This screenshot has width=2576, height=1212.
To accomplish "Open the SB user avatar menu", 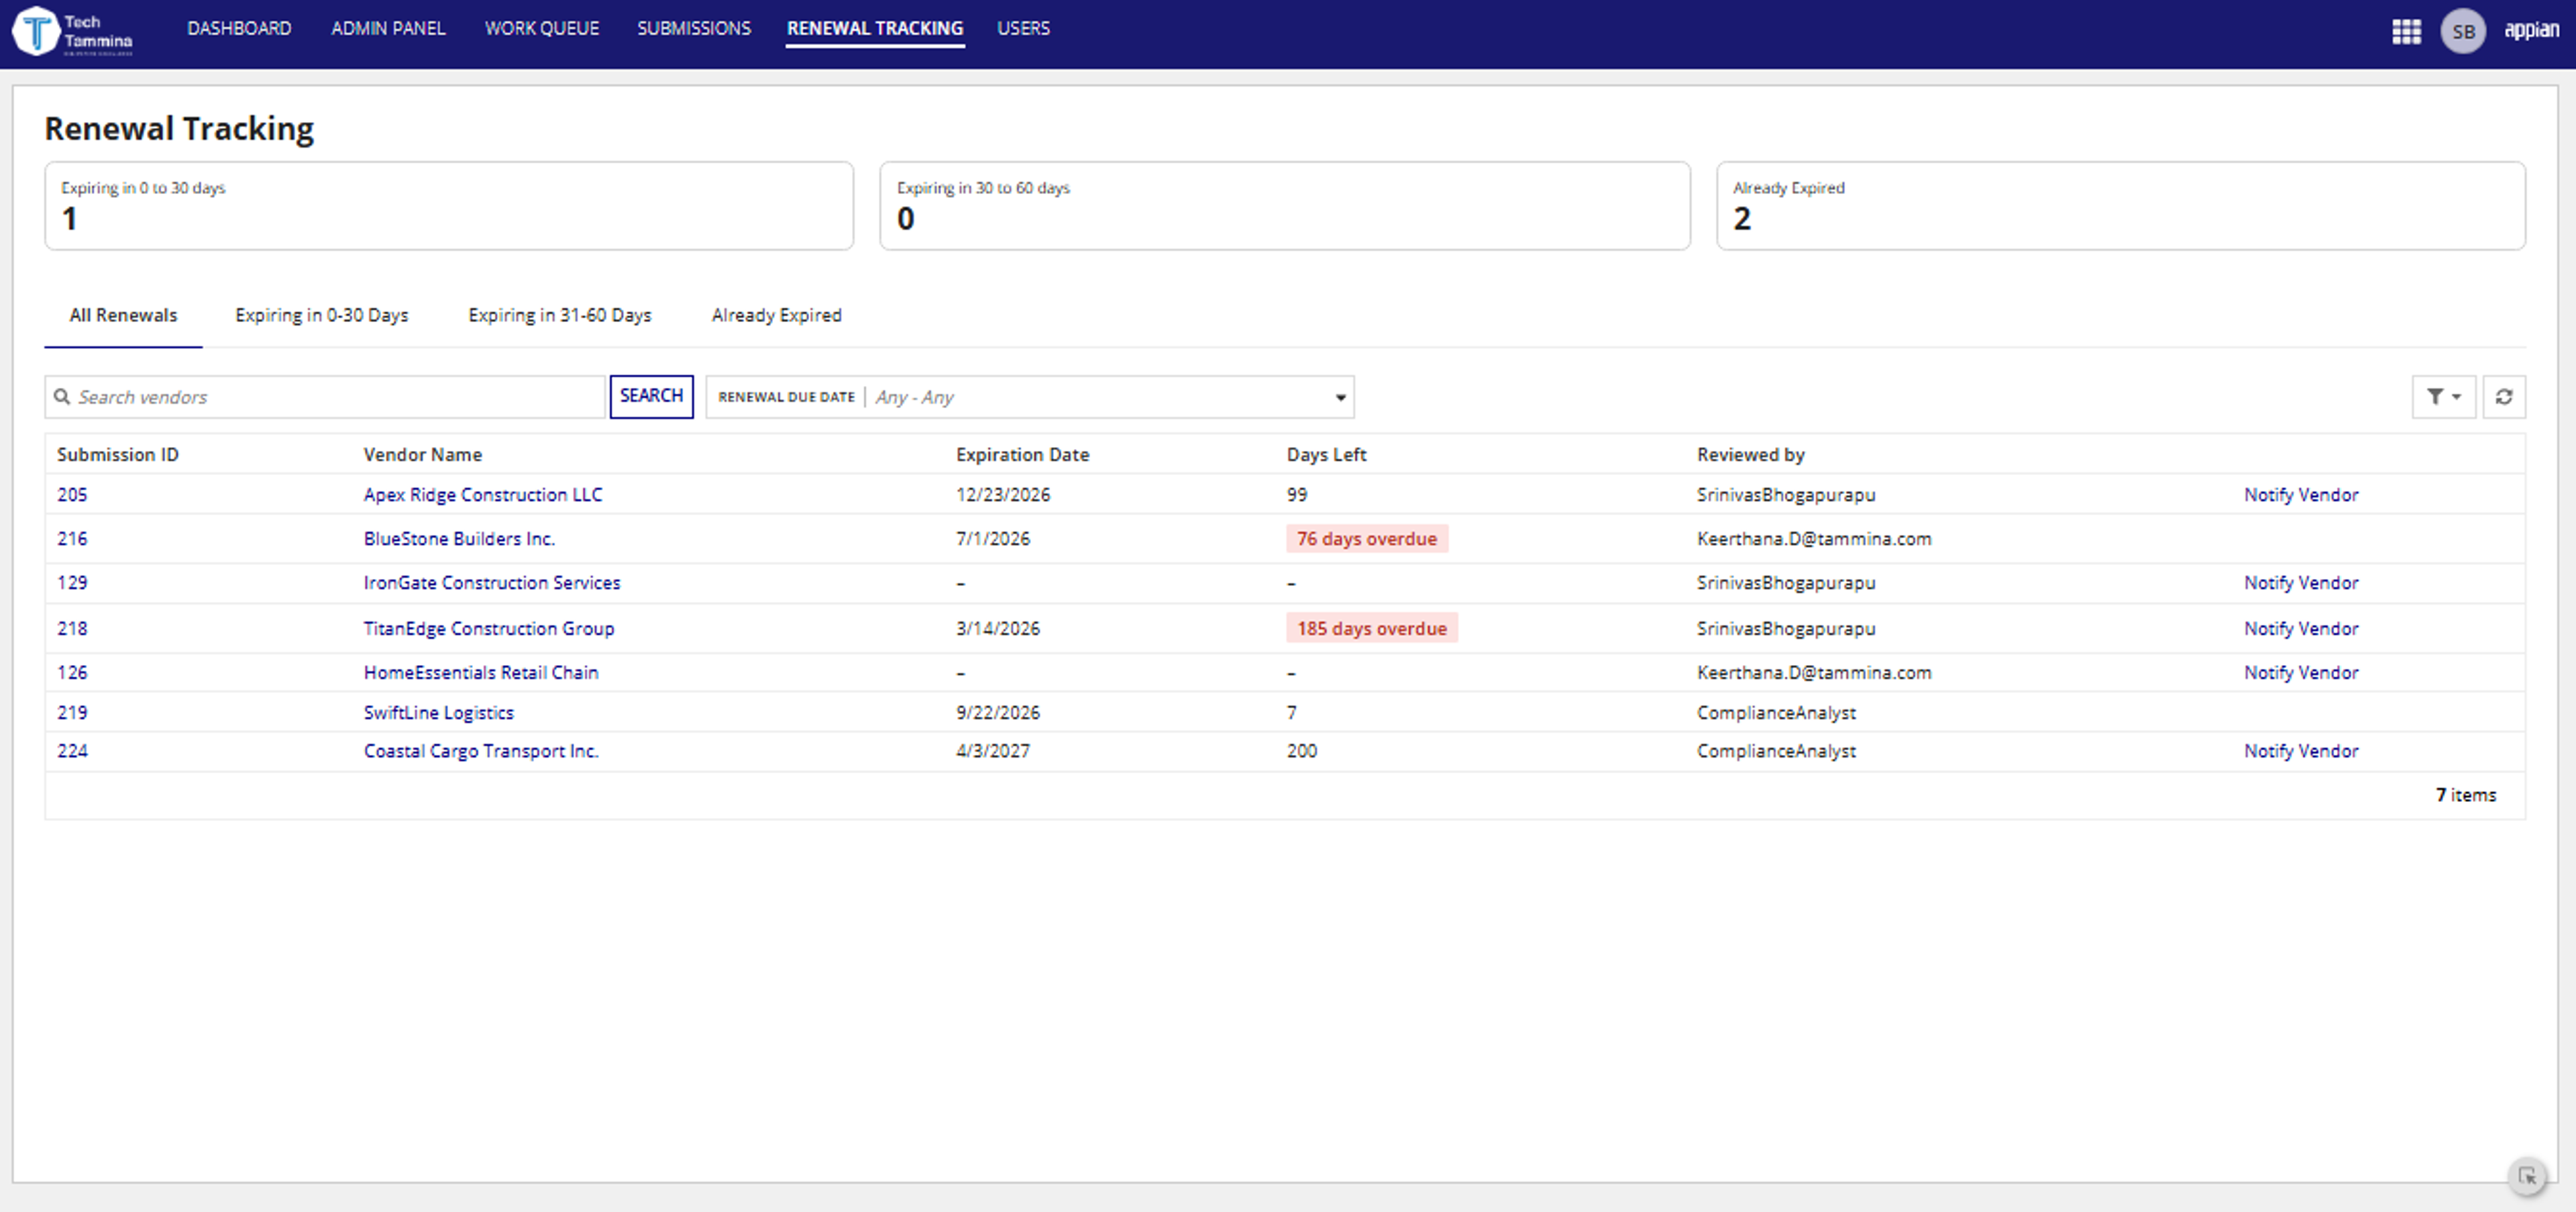I will [2463, 31].
